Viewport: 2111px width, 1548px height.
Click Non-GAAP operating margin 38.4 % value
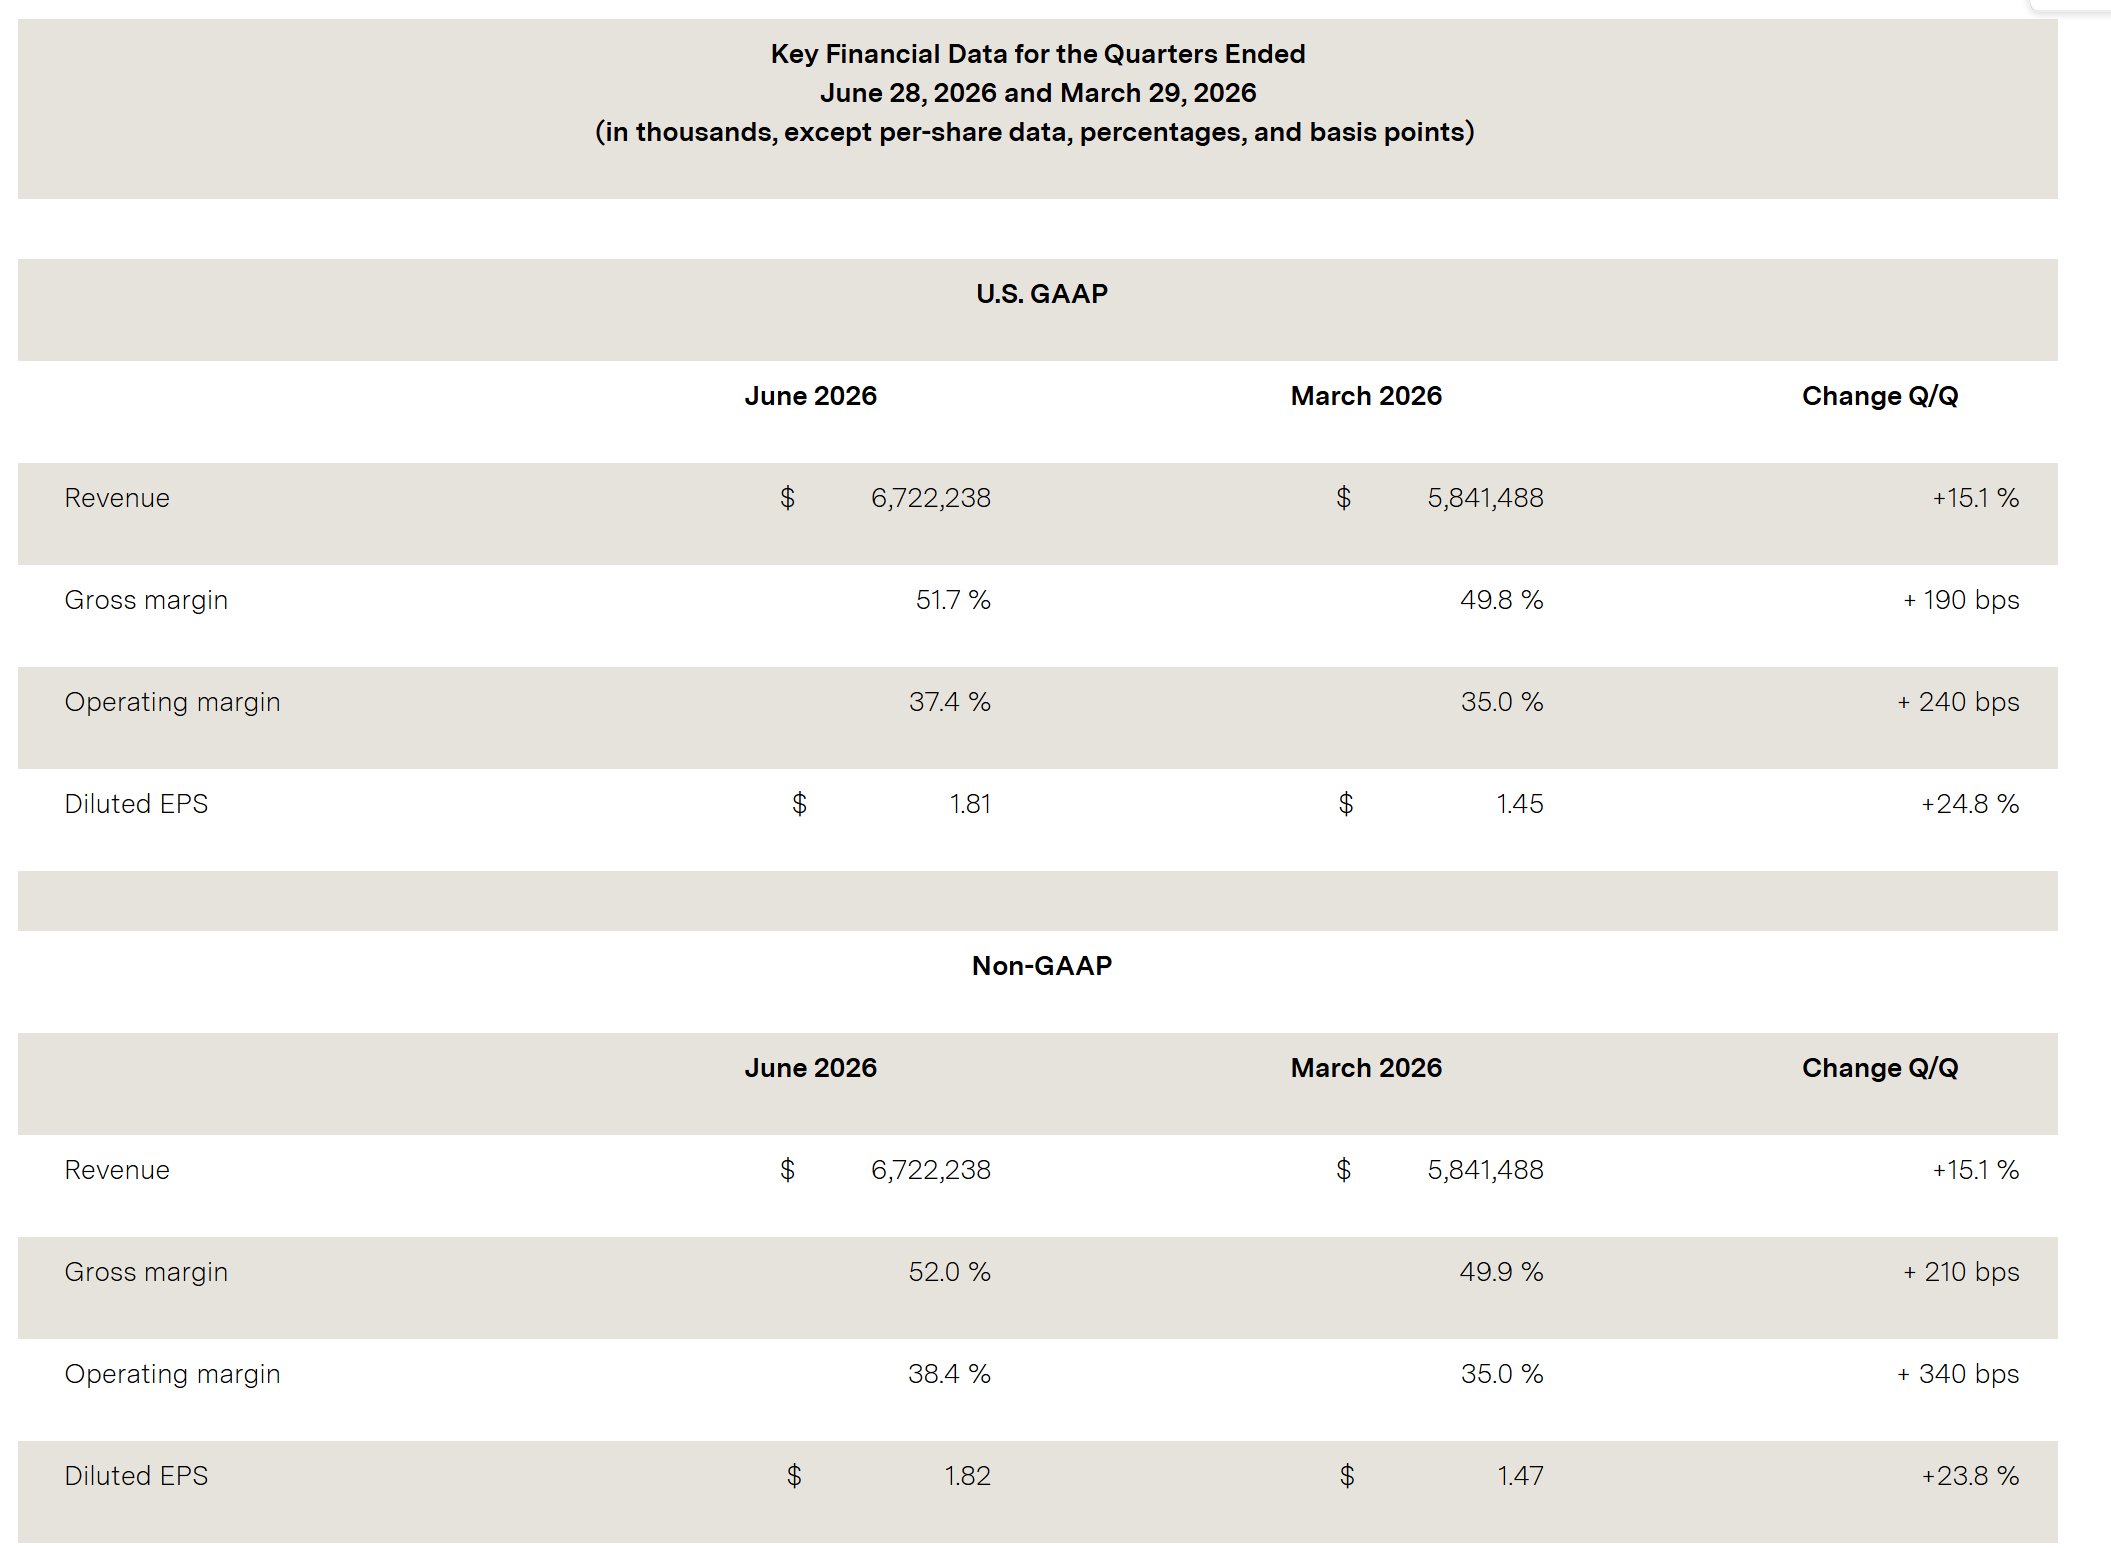coord(949,1374)
